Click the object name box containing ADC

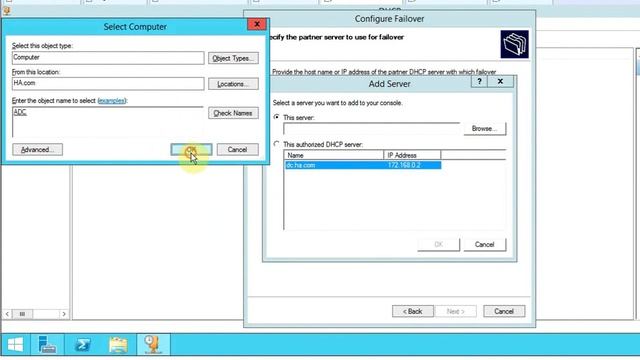click(108, 122)
